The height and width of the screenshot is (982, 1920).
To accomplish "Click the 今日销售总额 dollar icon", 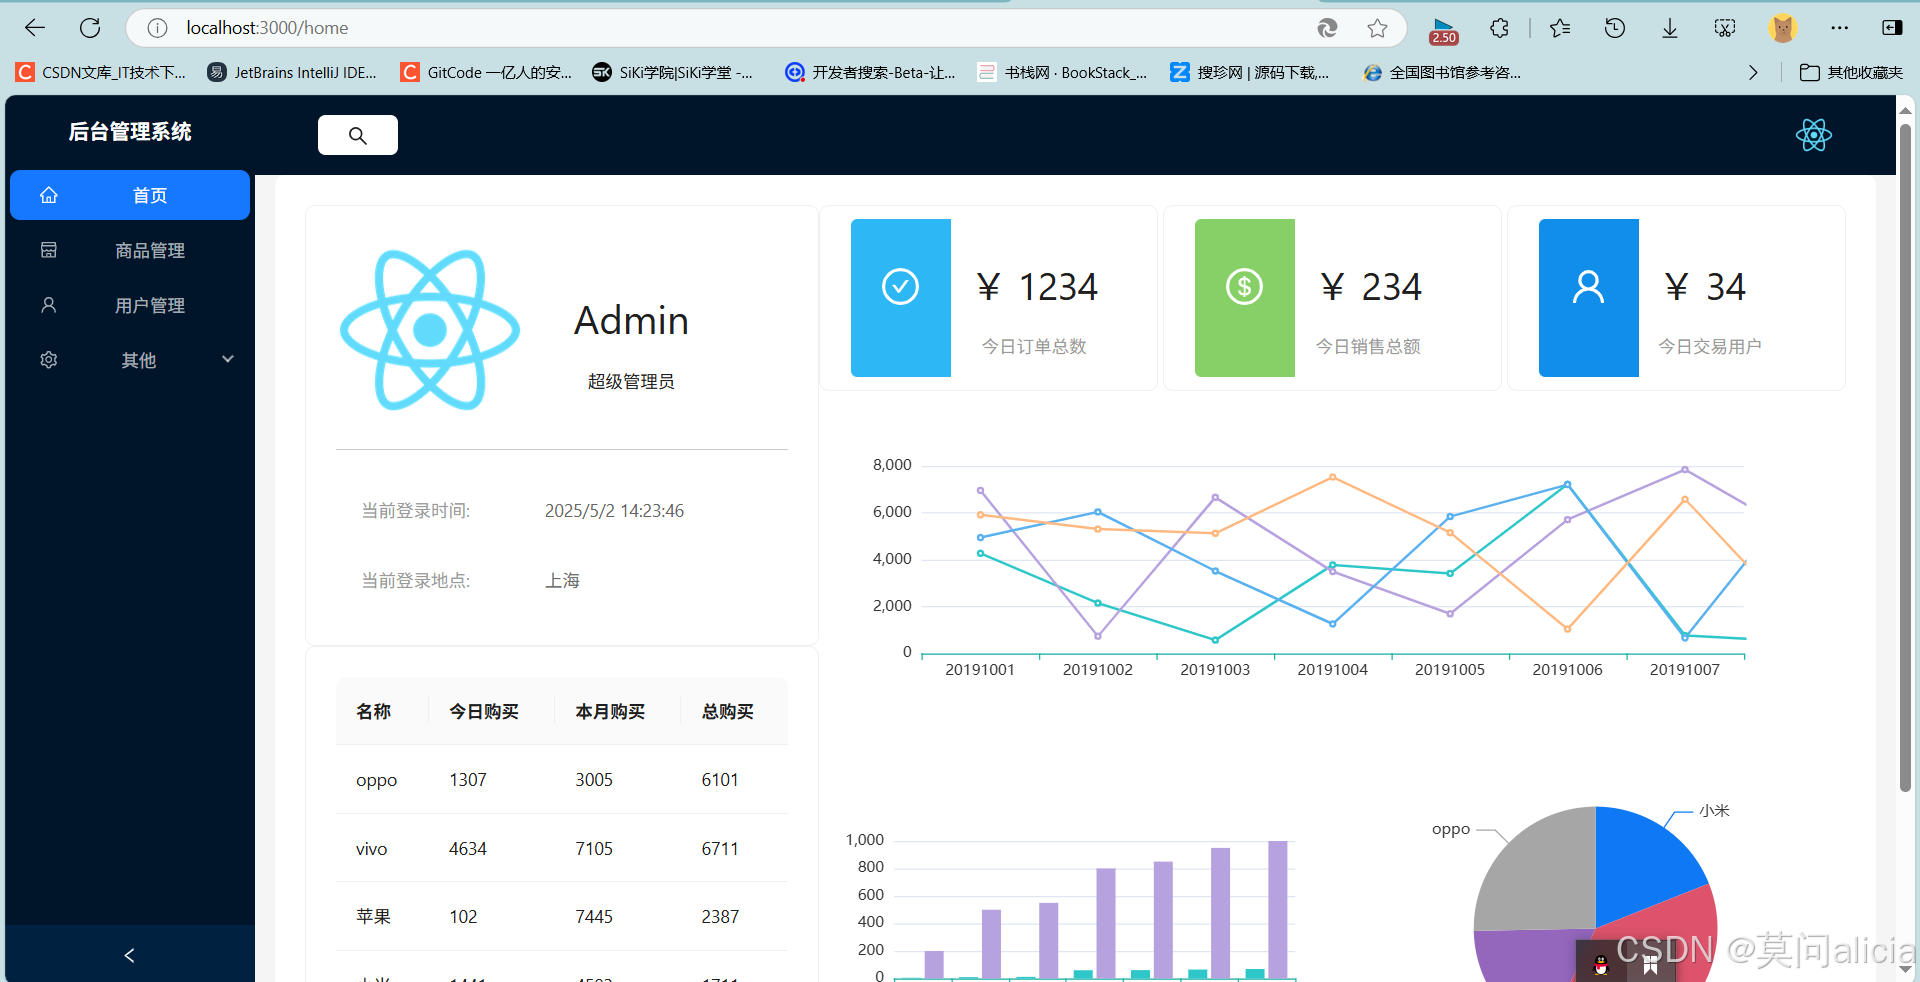I will (x=1245, y=287).
